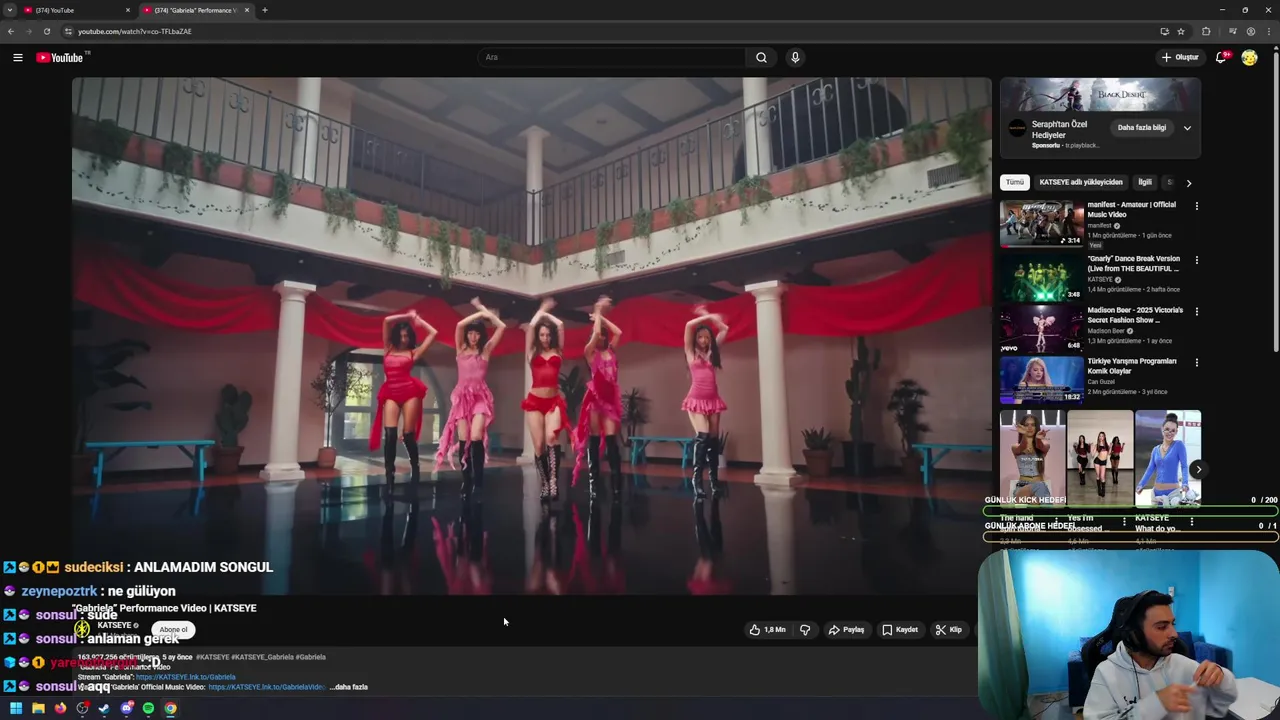Click Daha fazla bilgi on the ad
Viewport: 1280px width, 720px height.
1141,128
